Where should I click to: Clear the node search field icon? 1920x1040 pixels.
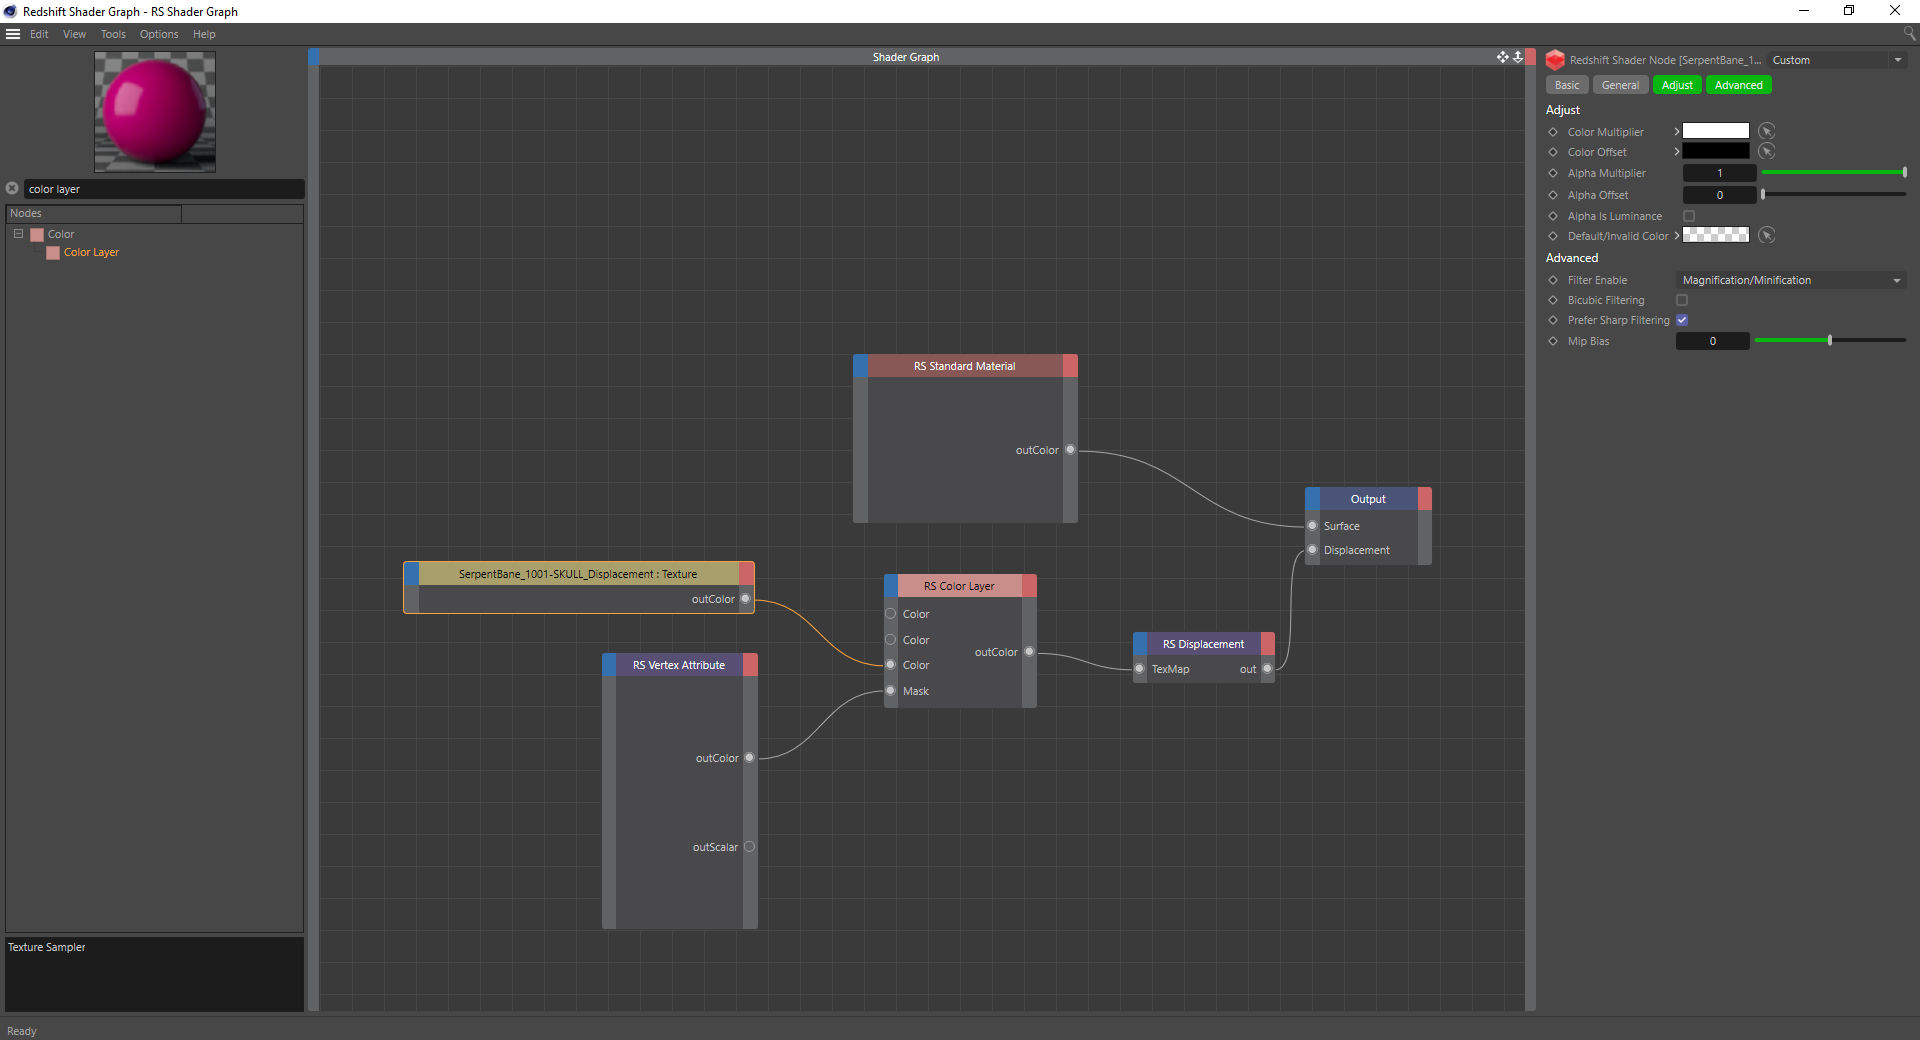pyautogui.click(x=12, y=188)
